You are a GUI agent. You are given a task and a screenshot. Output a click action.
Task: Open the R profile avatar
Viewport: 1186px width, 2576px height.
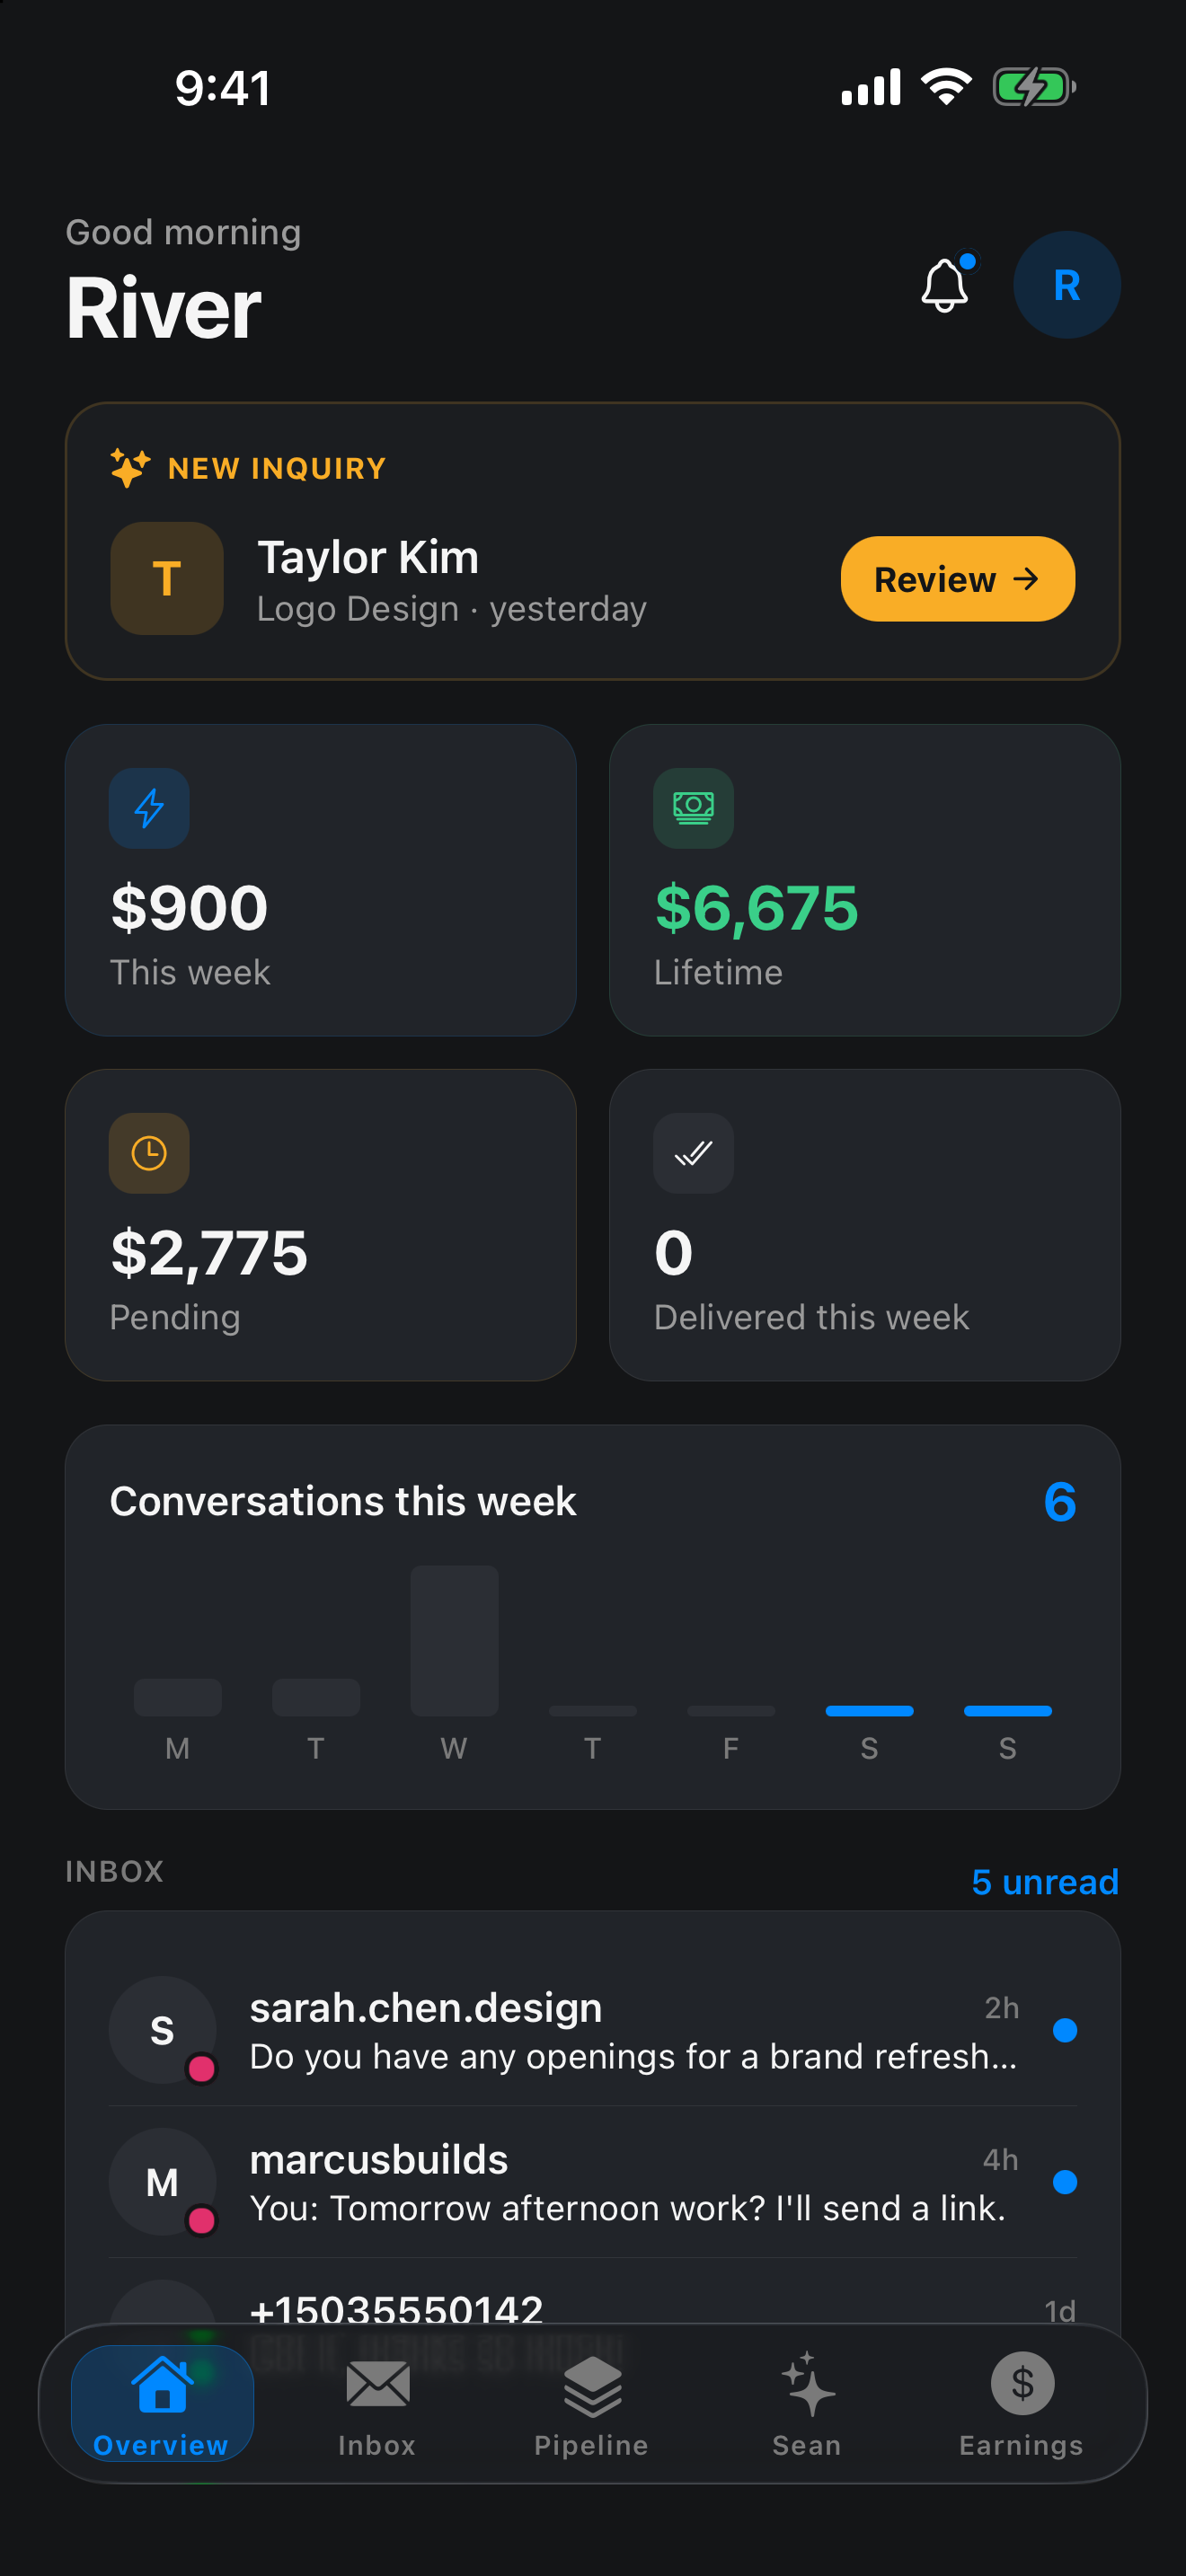coord(1066,285)
